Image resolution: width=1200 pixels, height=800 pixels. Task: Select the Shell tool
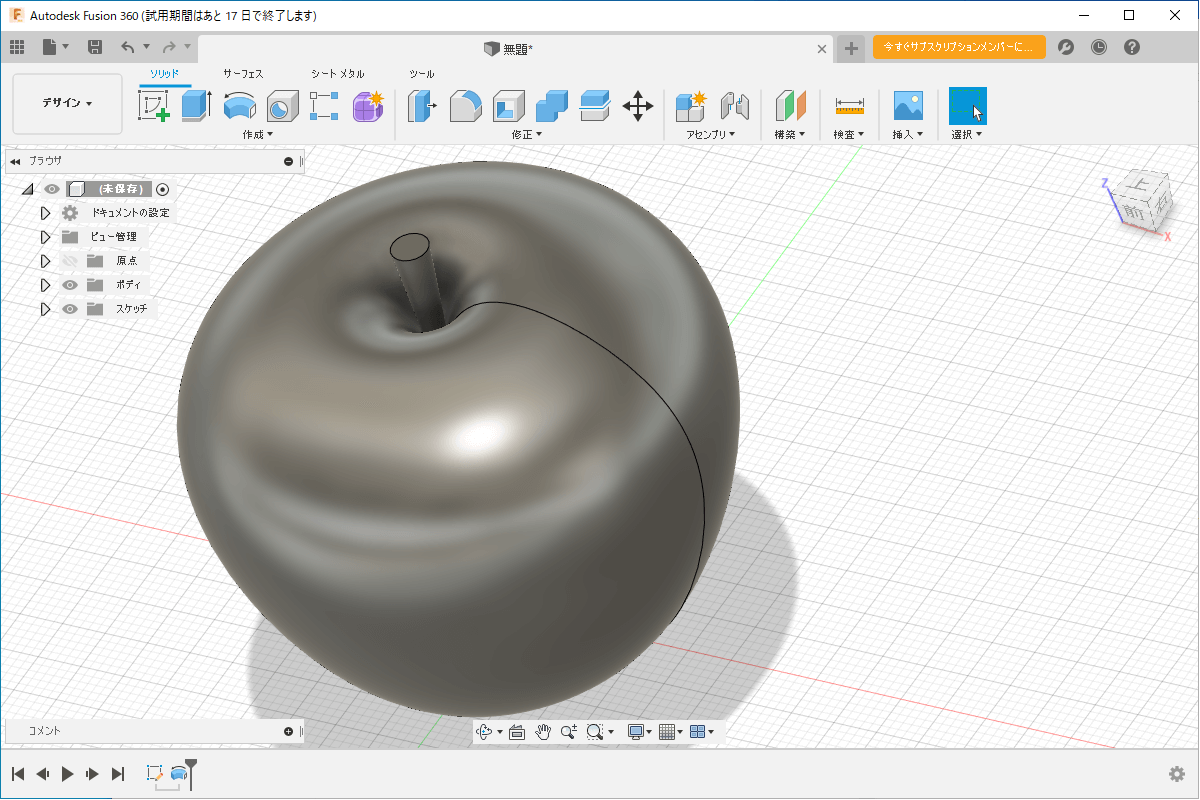pos(509,105)
